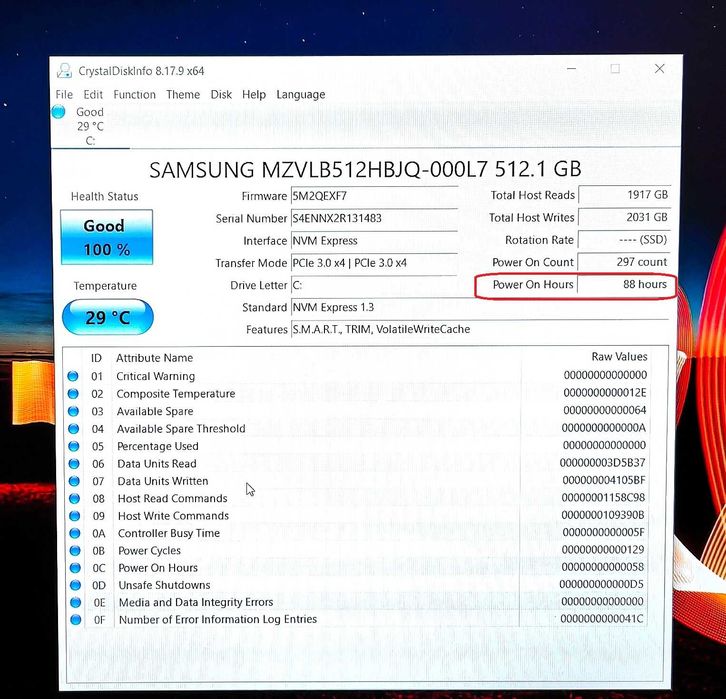The image size is (726, 699).
Task: Select the Unsafe Shutdowns attribute name
Action: tap(164, 585)
